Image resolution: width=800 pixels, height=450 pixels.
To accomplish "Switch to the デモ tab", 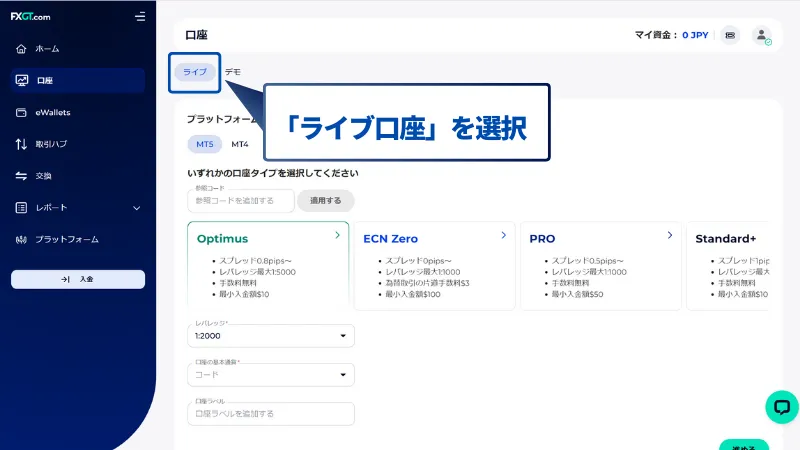I will 233,72.
